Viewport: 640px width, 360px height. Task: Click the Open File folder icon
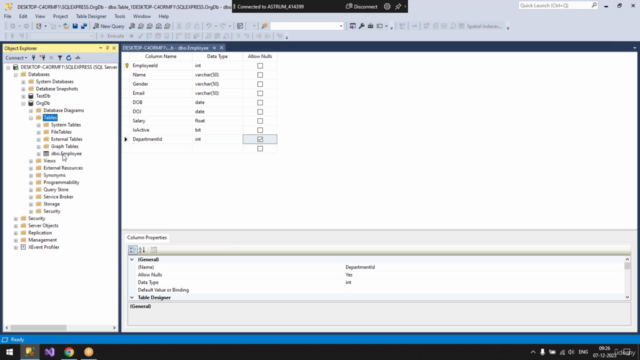click(66, 26)
